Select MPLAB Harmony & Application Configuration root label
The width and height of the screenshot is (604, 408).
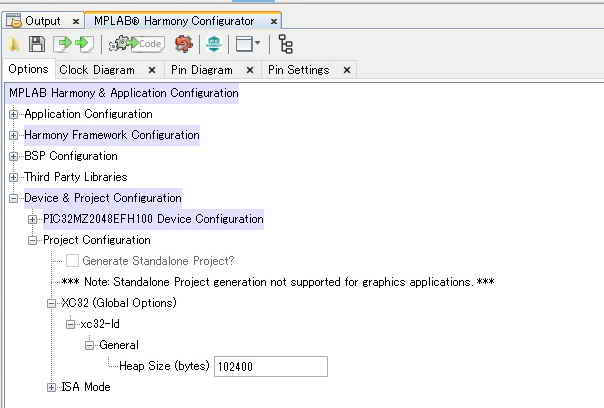pyautogui.click(x=124, y=93)
